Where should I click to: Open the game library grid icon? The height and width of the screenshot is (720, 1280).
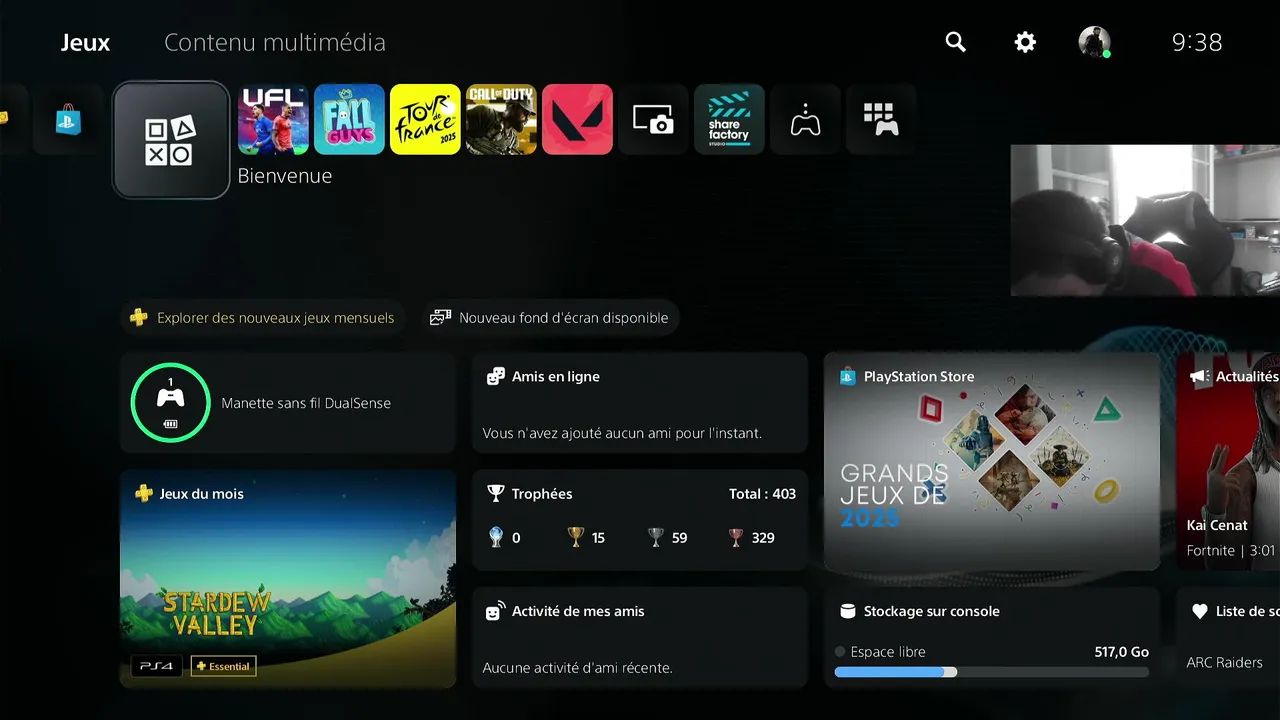pyautogui.click(x=881, y=120)
